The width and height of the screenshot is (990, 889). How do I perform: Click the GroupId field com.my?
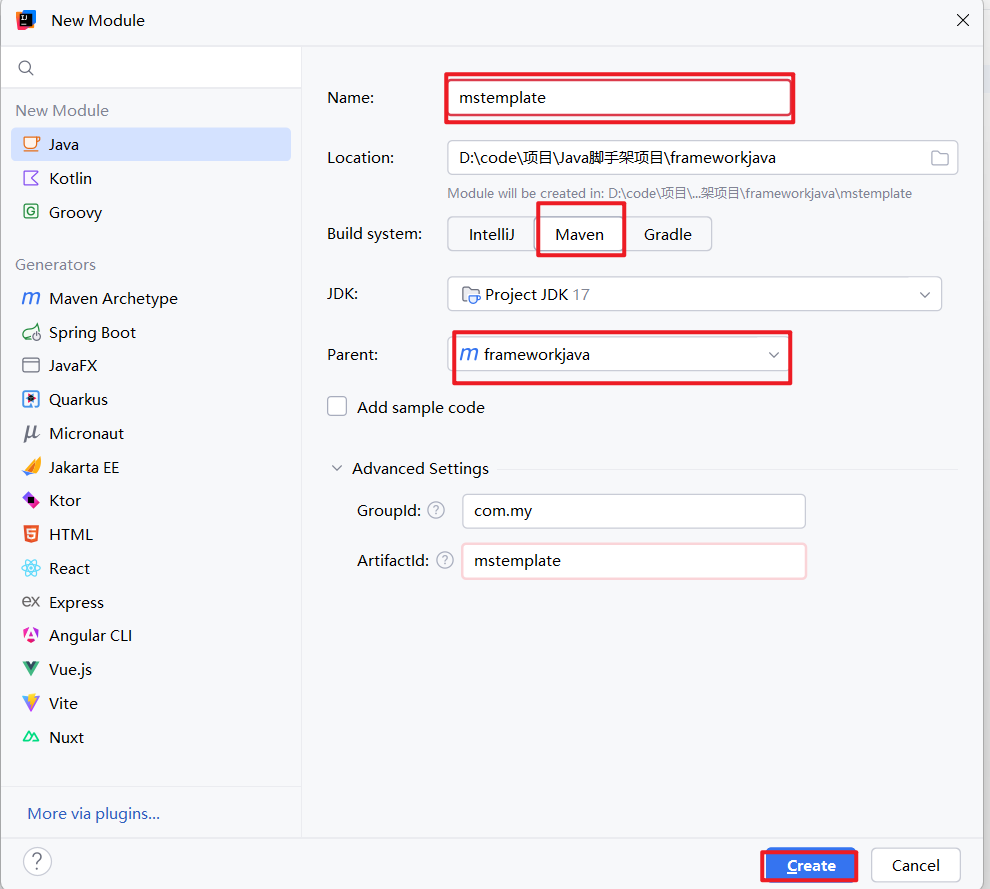point(634,511)
